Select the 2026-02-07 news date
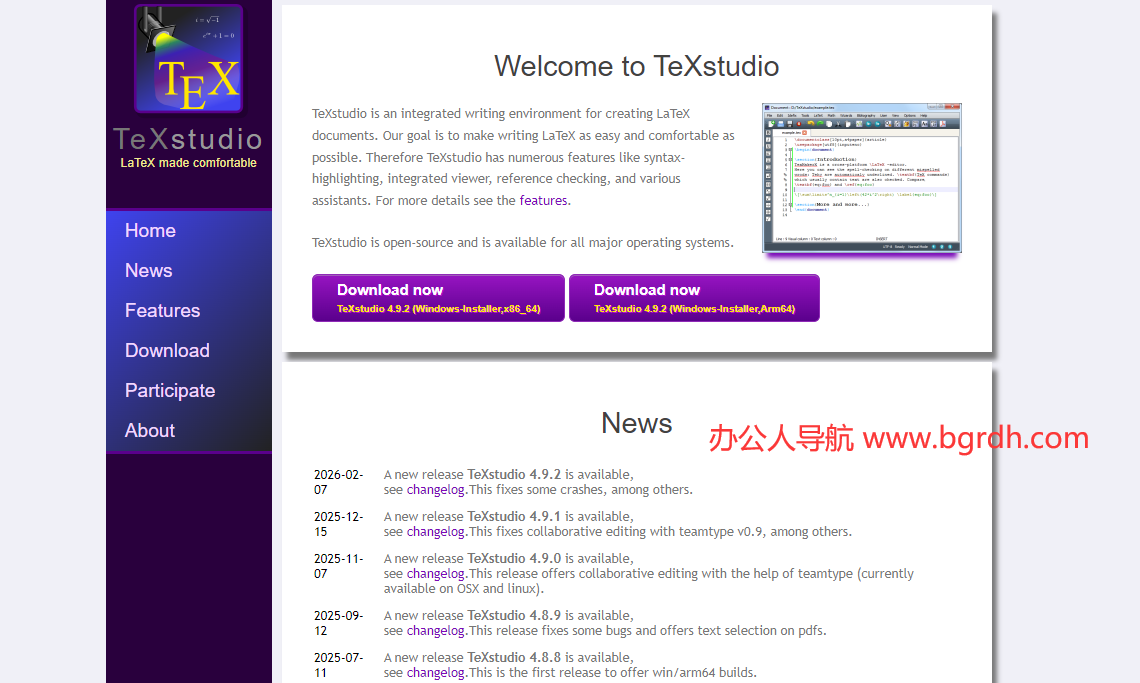This screenshot has height=683, width=1140. 338,482
